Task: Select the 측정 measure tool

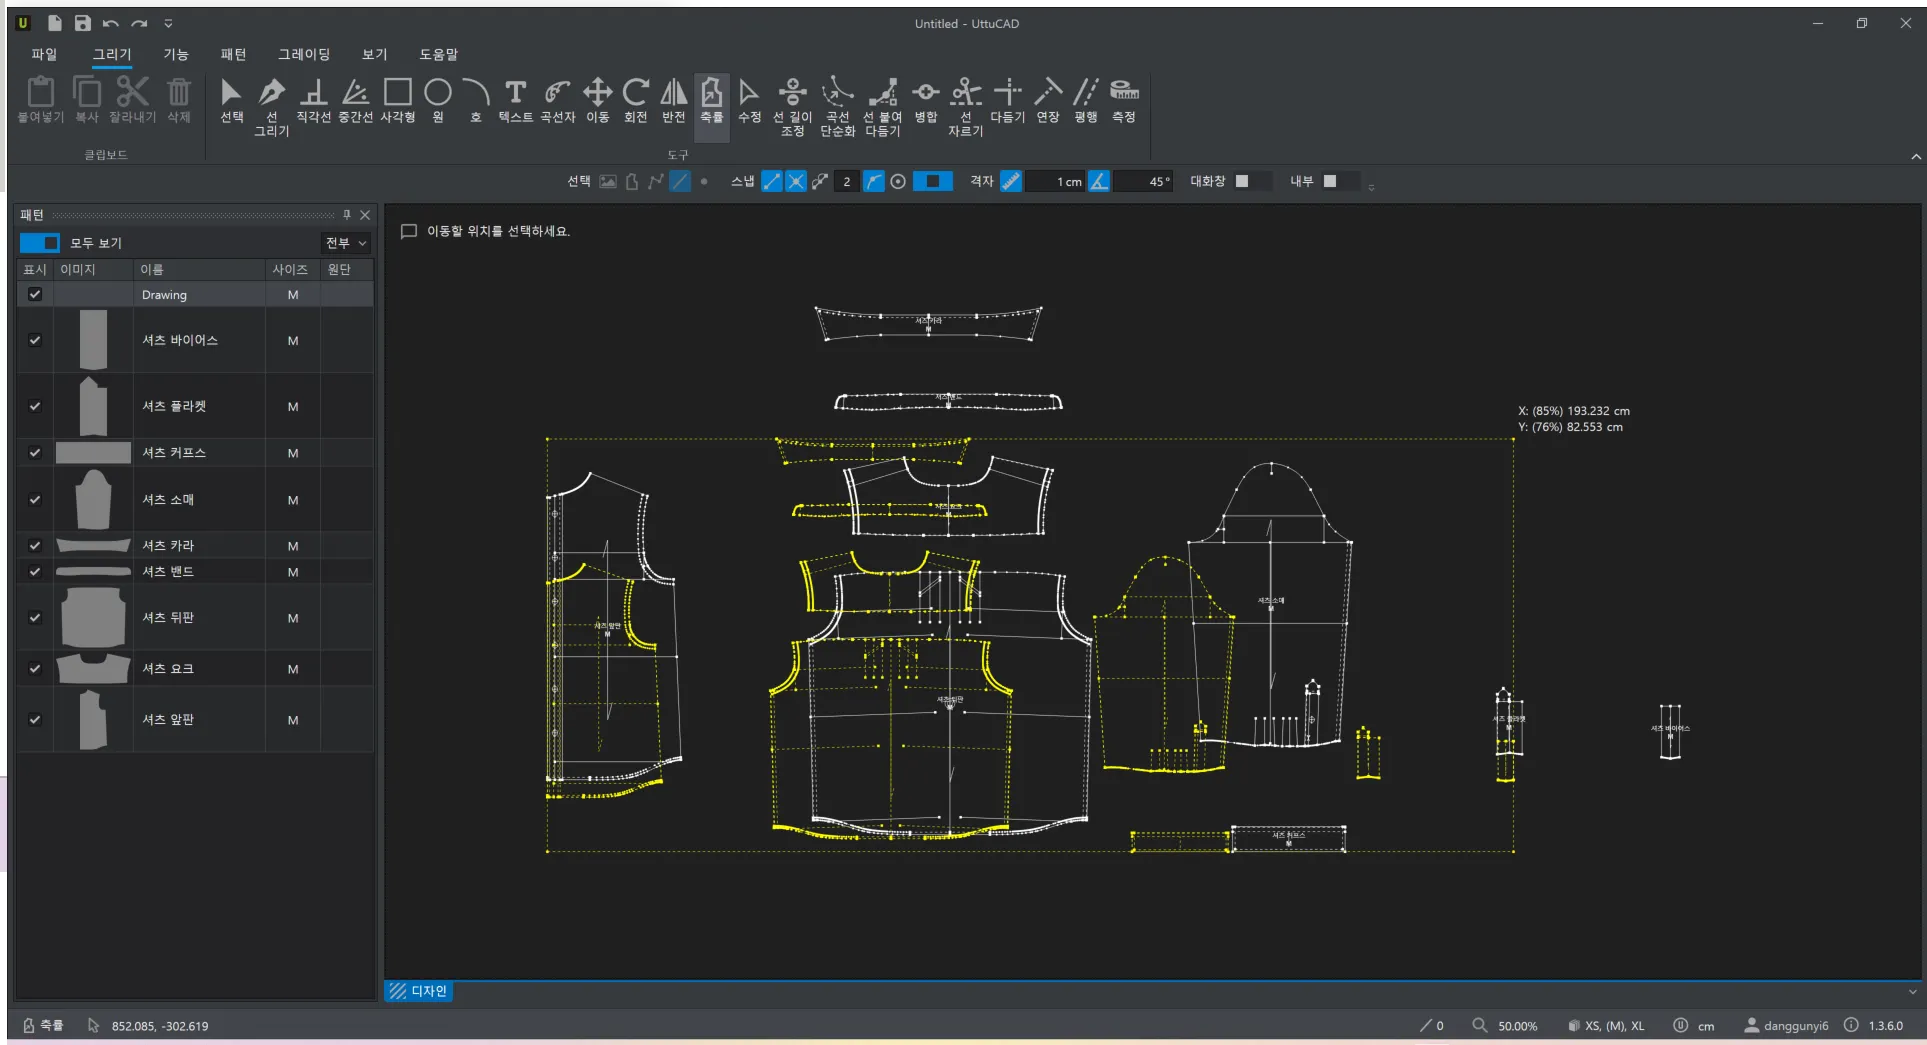Action: (1124, 101)
